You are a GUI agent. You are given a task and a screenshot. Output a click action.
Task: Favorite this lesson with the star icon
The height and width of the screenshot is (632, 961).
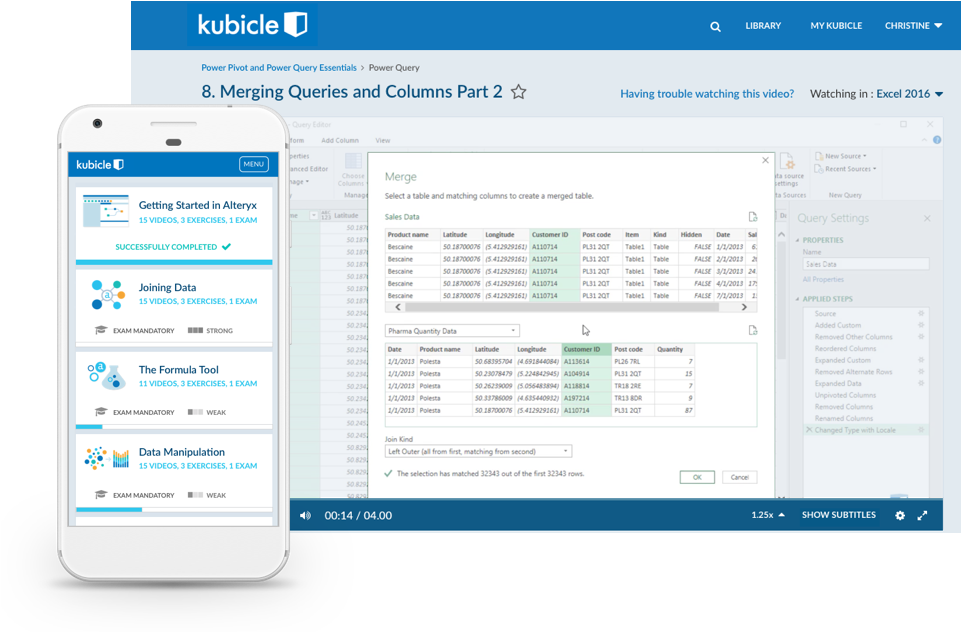pyautogui.click(x=518, y=92)
